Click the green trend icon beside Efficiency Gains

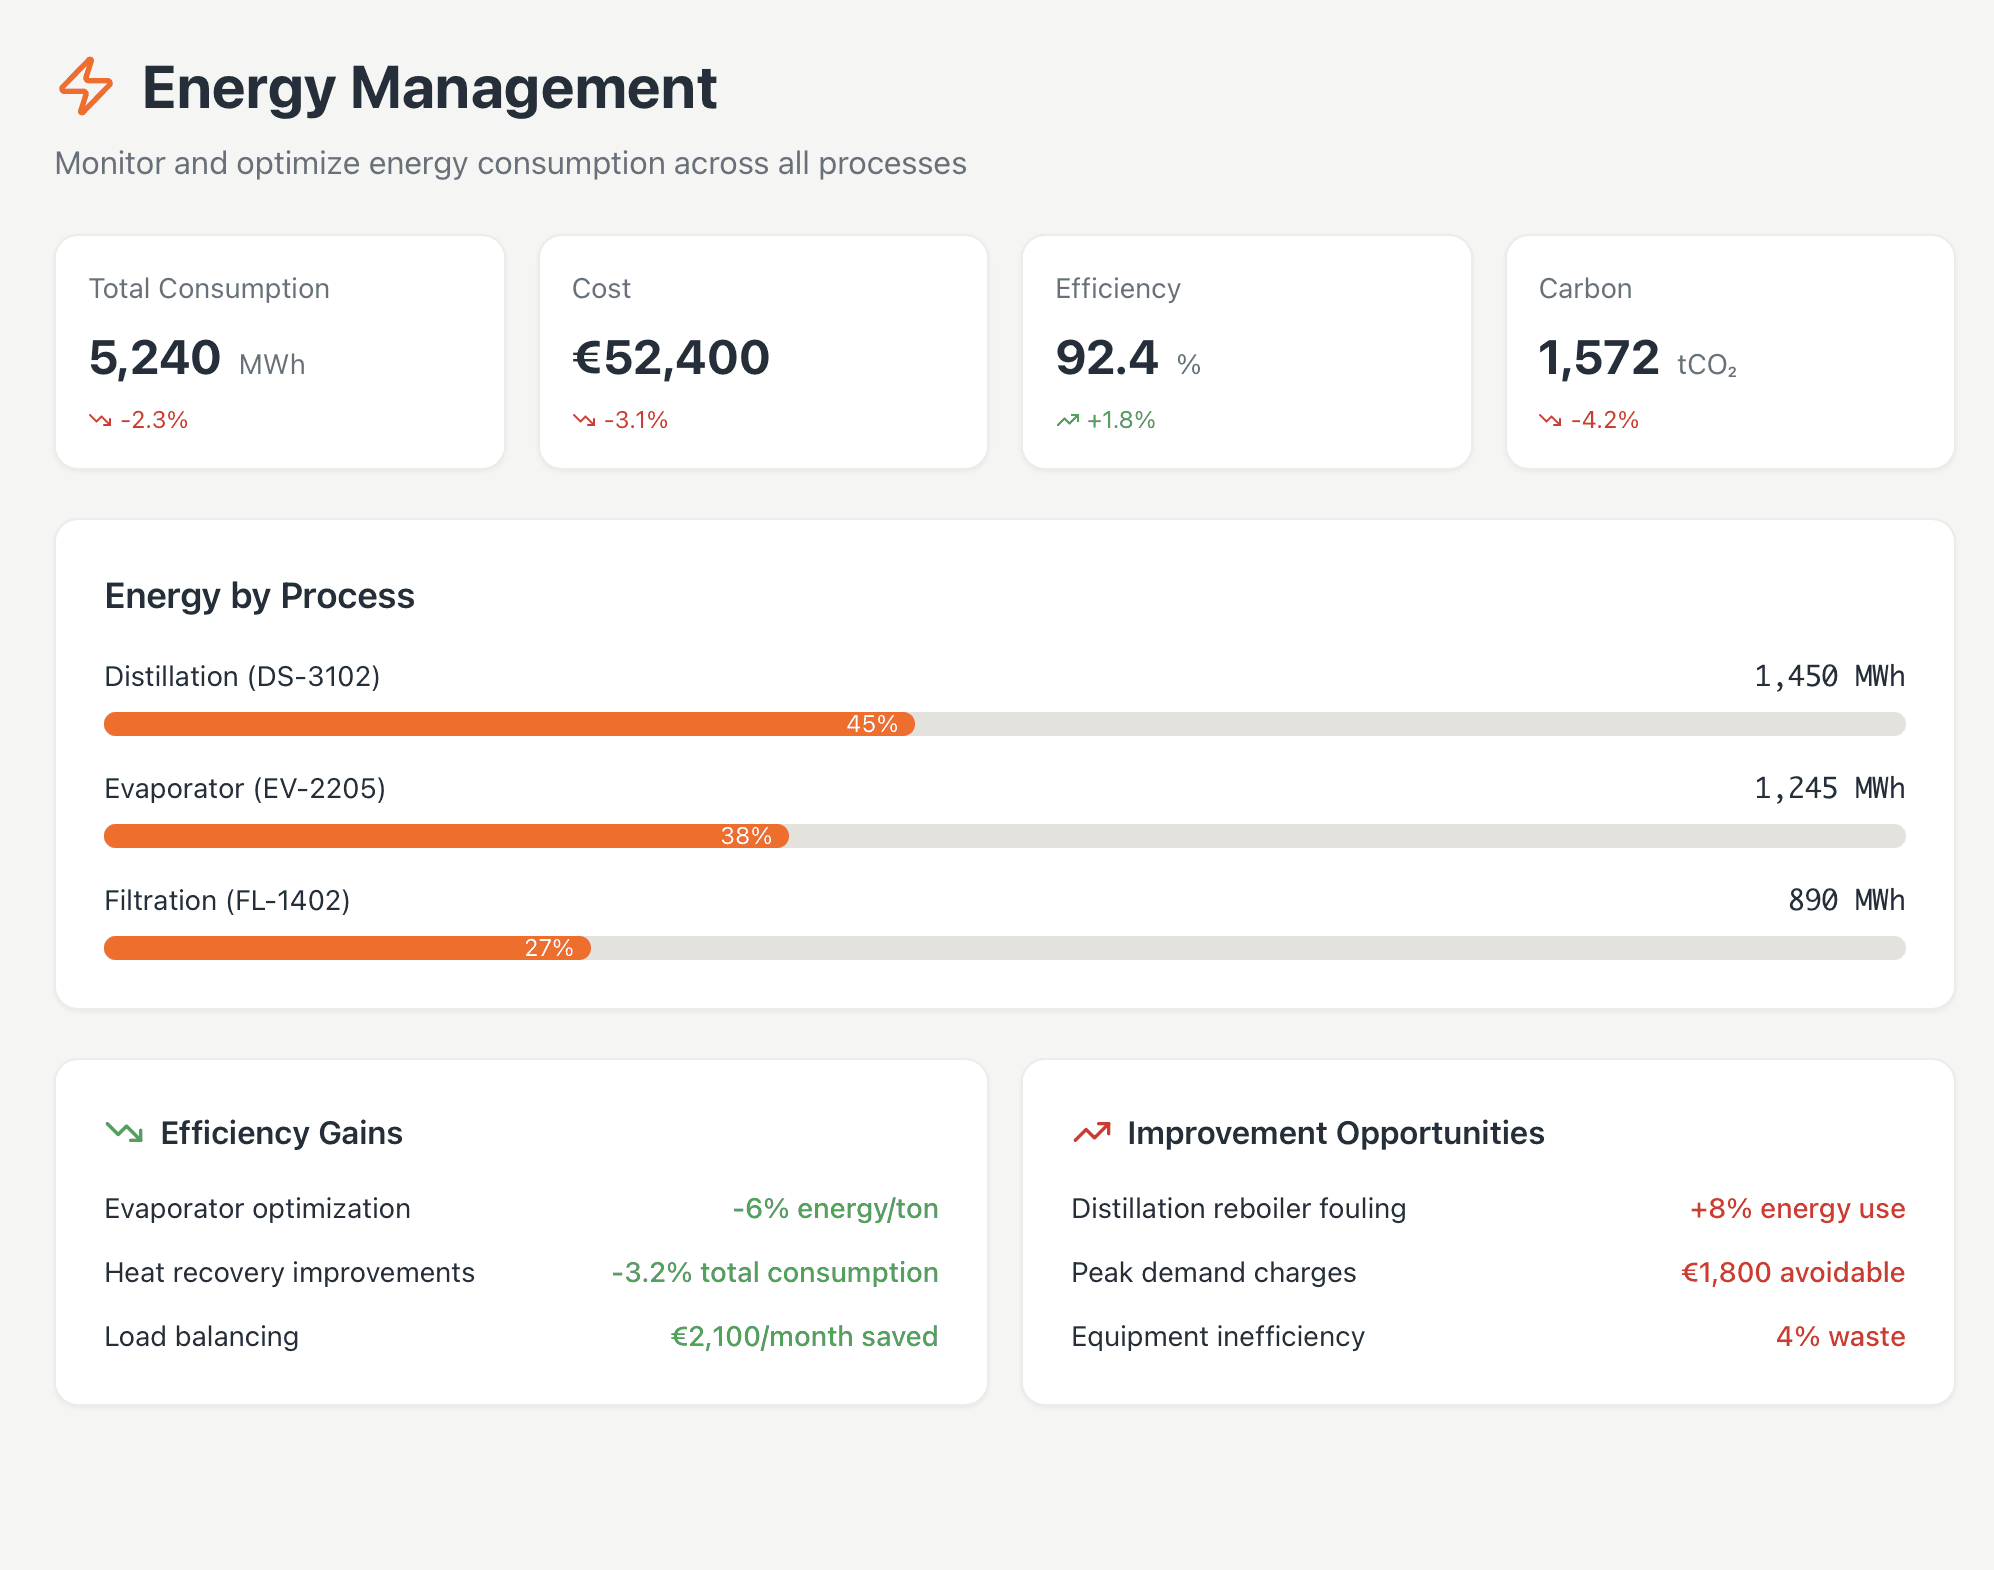(125, 1132)
